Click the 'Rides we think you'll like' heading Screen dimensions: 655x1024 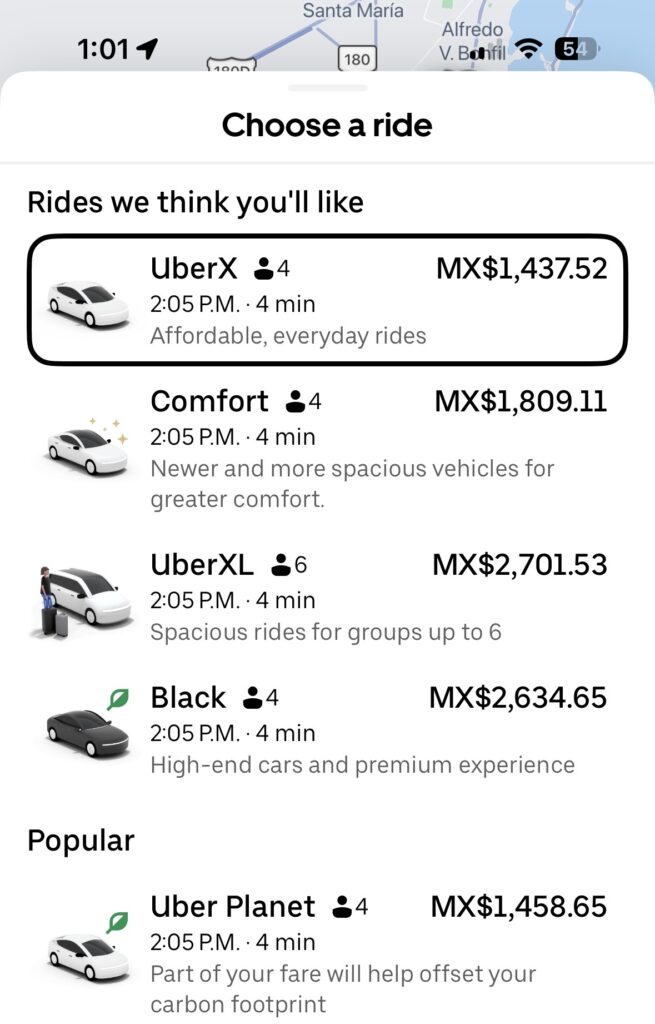point(196,201)
